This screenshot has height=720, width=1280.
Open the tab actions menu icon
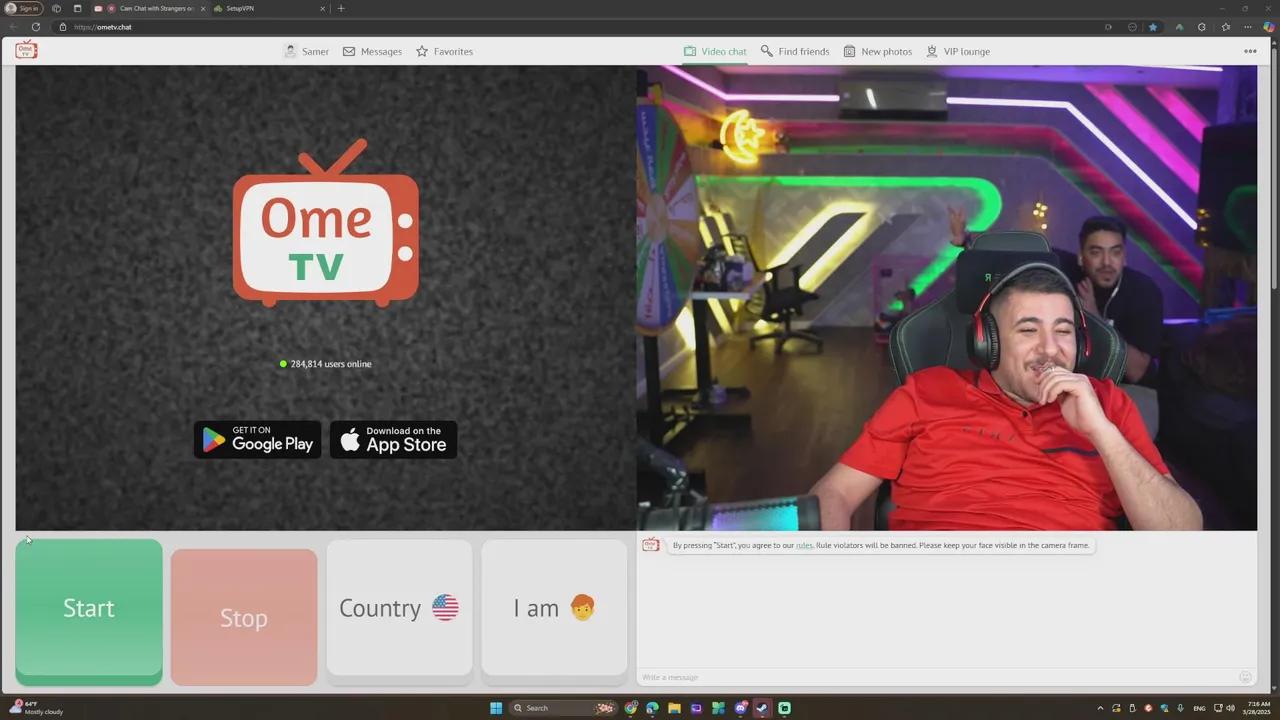coord(77,8)
